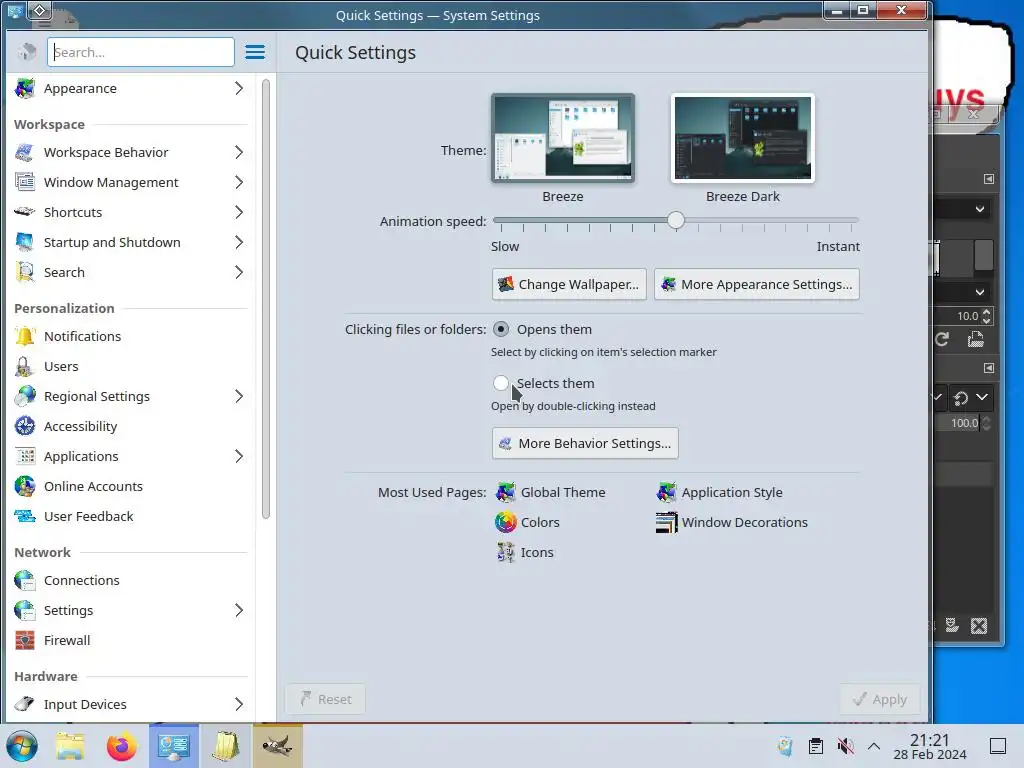
Task: Click the sidebar vertical scrollbar
Action: [x=266, y=299]
